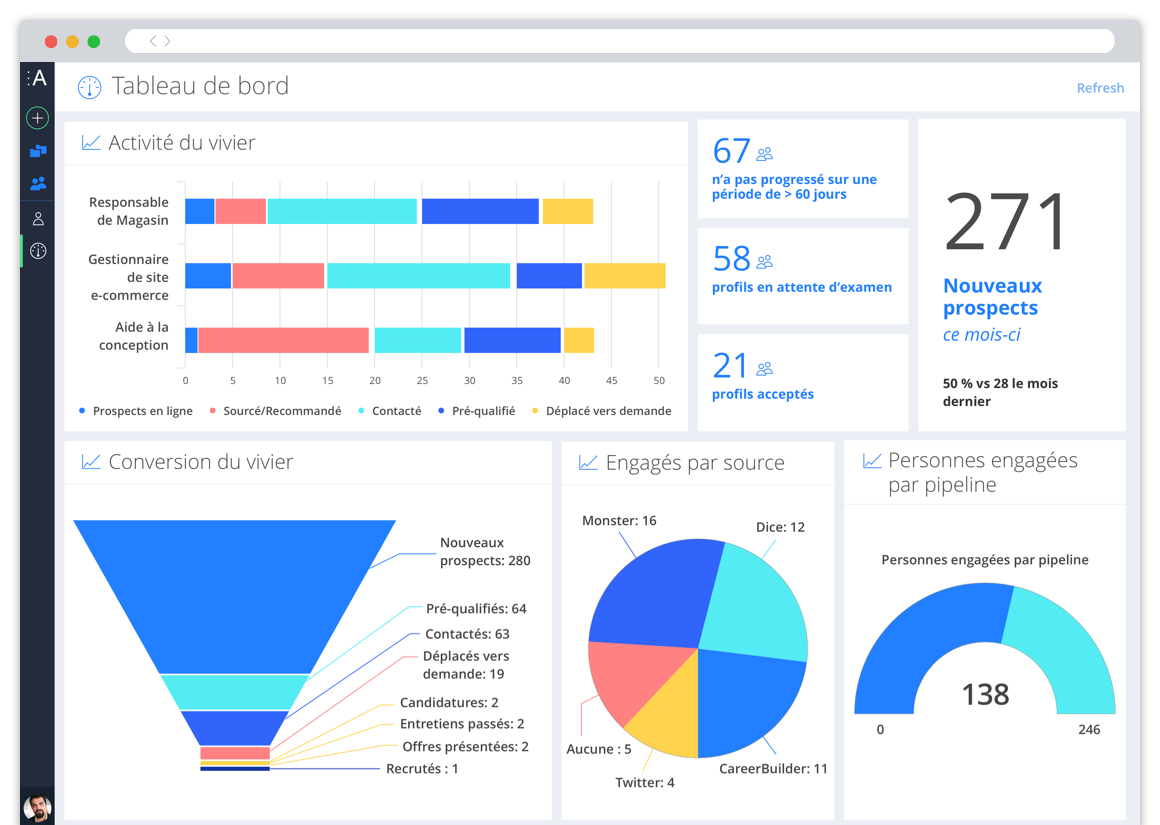
Task: Select the dashboard gauge icon in sidebar
Action: tap(38, 251)
